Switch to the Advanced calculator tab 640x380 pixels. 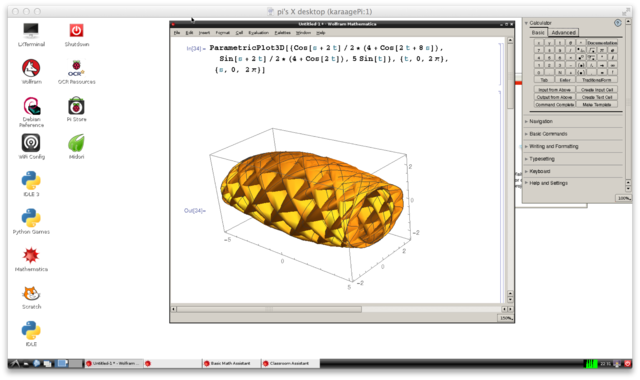click(563, 32)
